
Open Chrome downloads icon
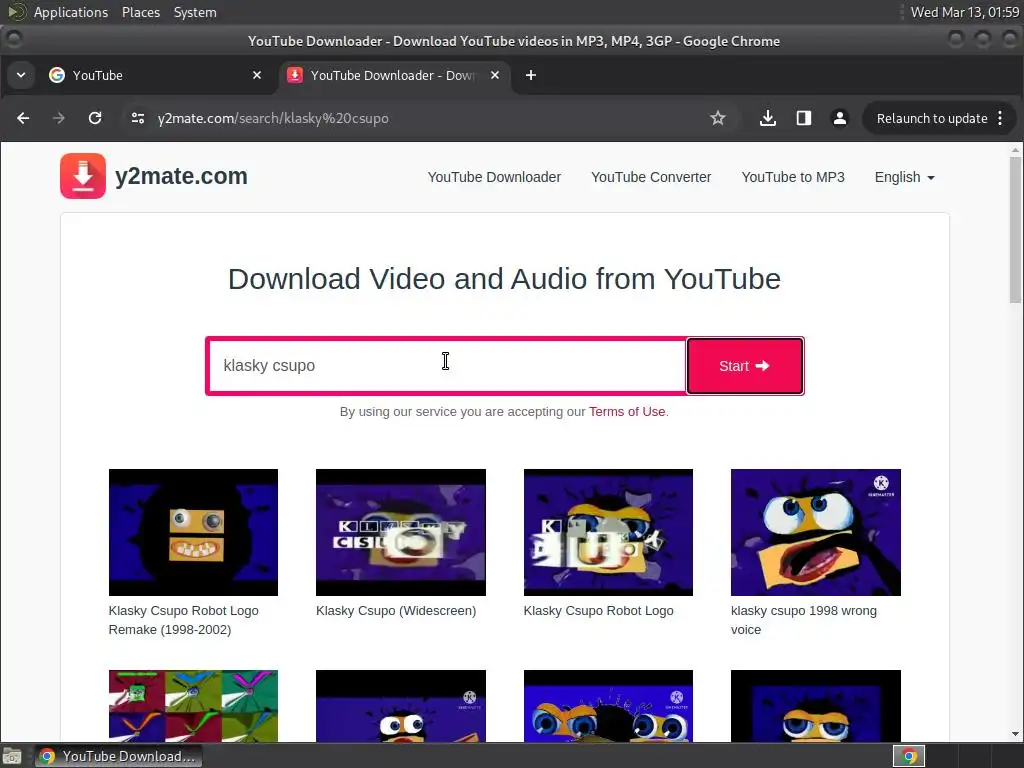click(768, 118)
